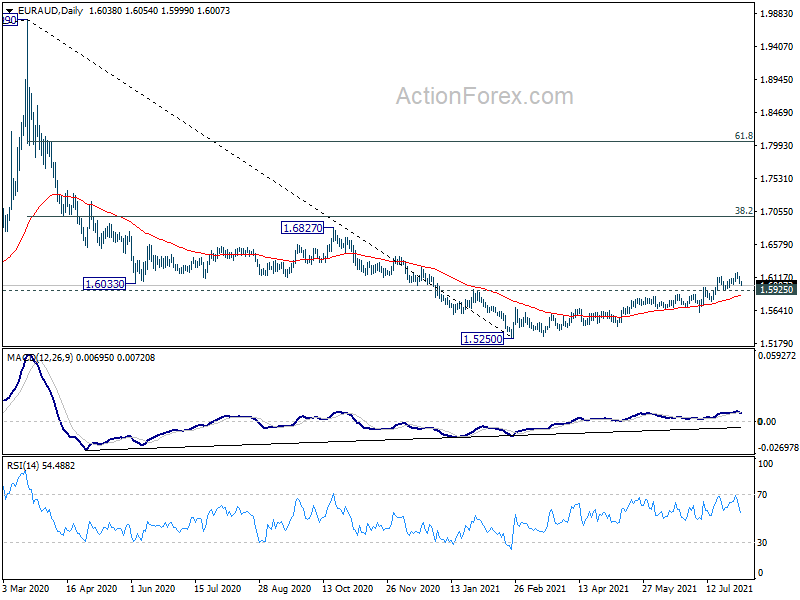Click the partial 90 label at top-left
Viewport: 800px width, 600px height.
pos(10,20)
